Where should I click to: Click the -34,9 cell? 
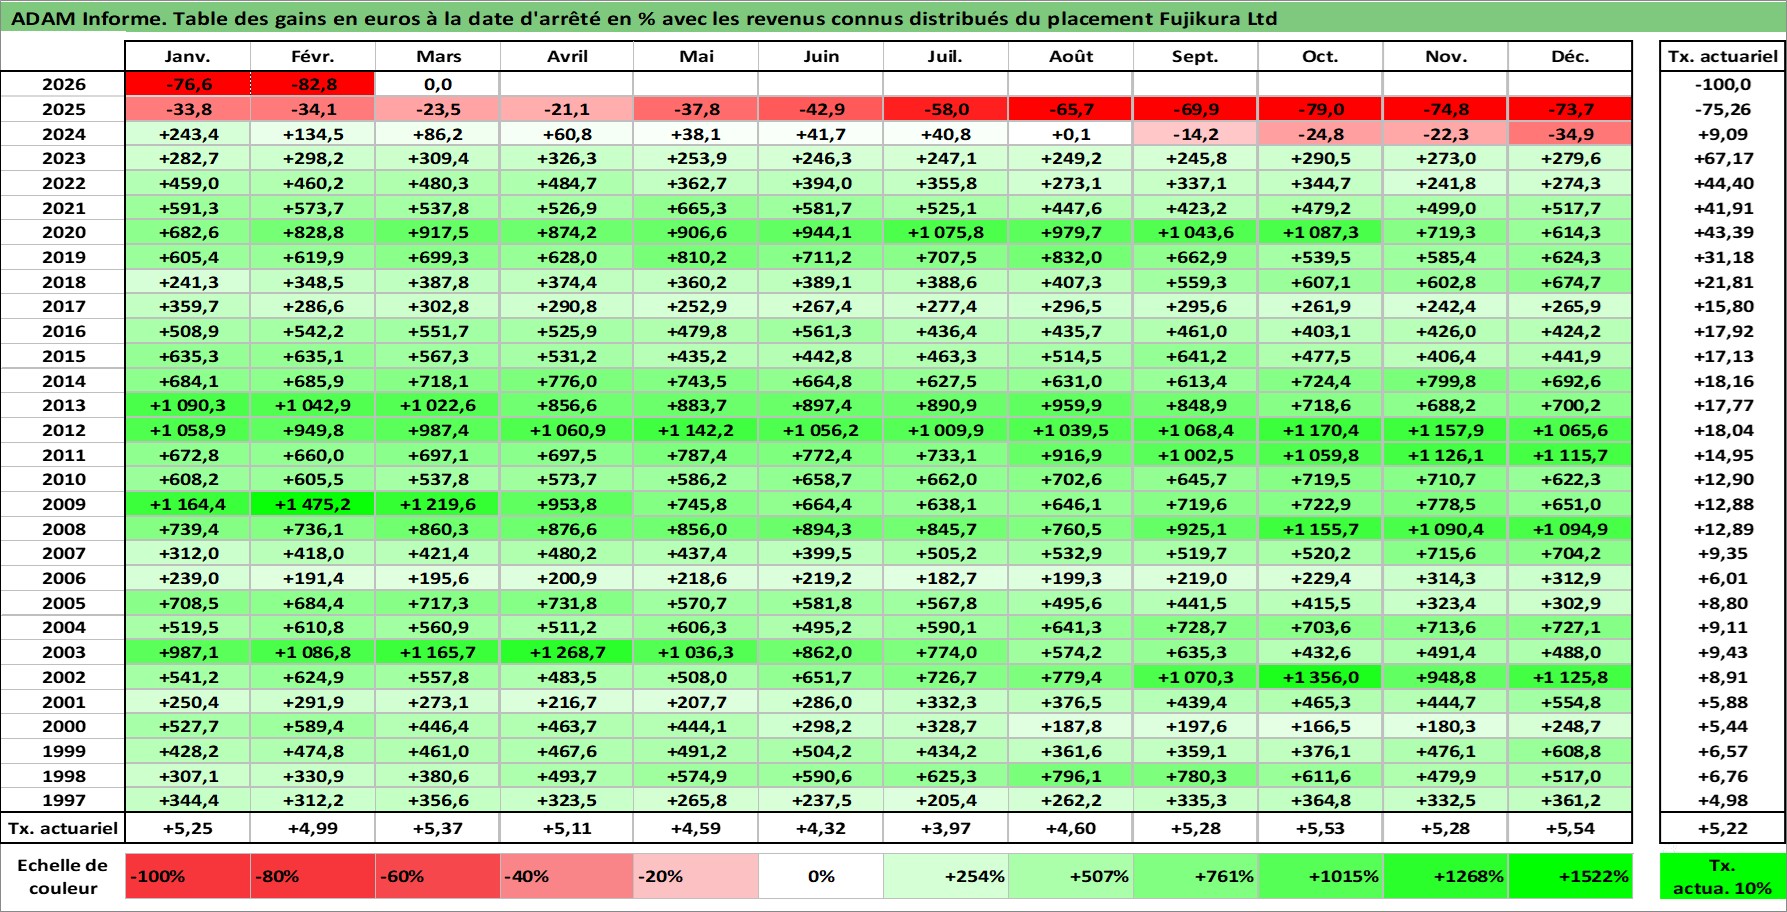1570,134
